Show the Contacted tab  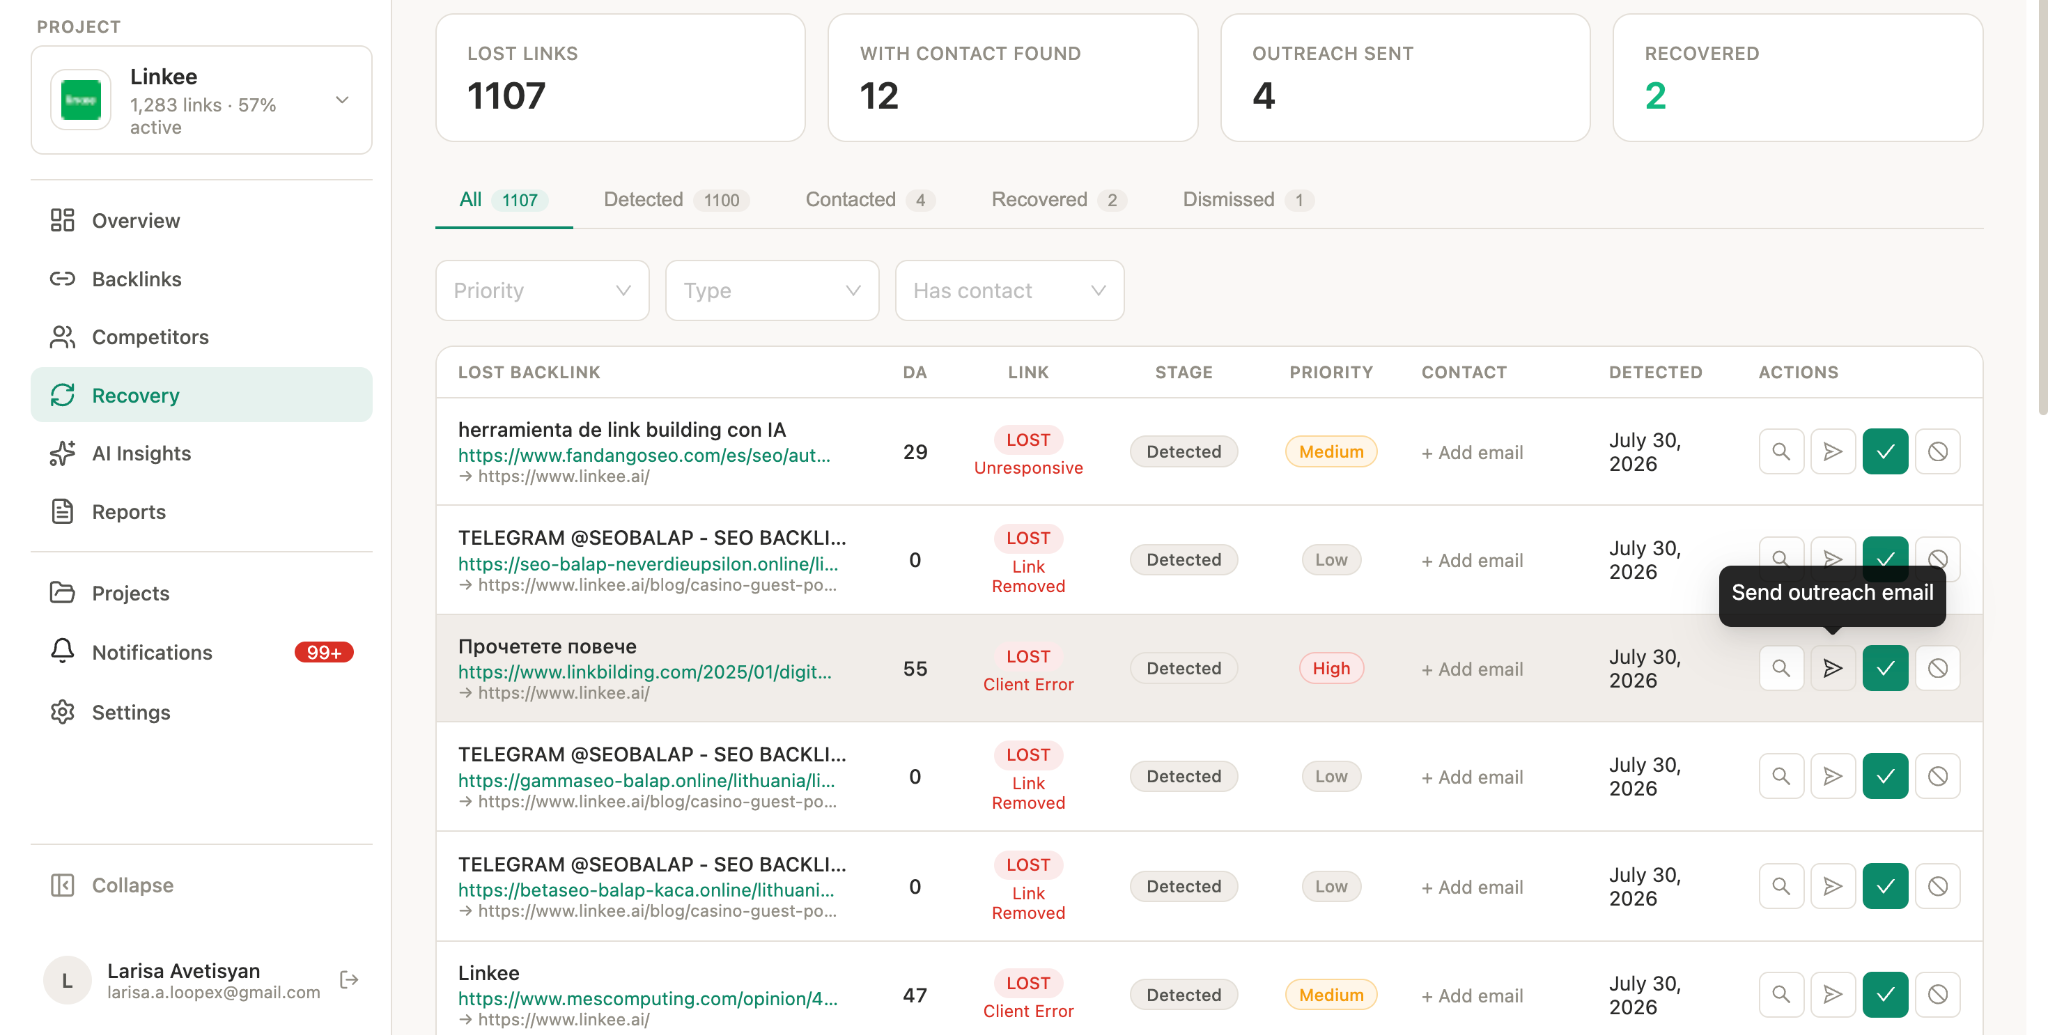[x=870, y=200]
